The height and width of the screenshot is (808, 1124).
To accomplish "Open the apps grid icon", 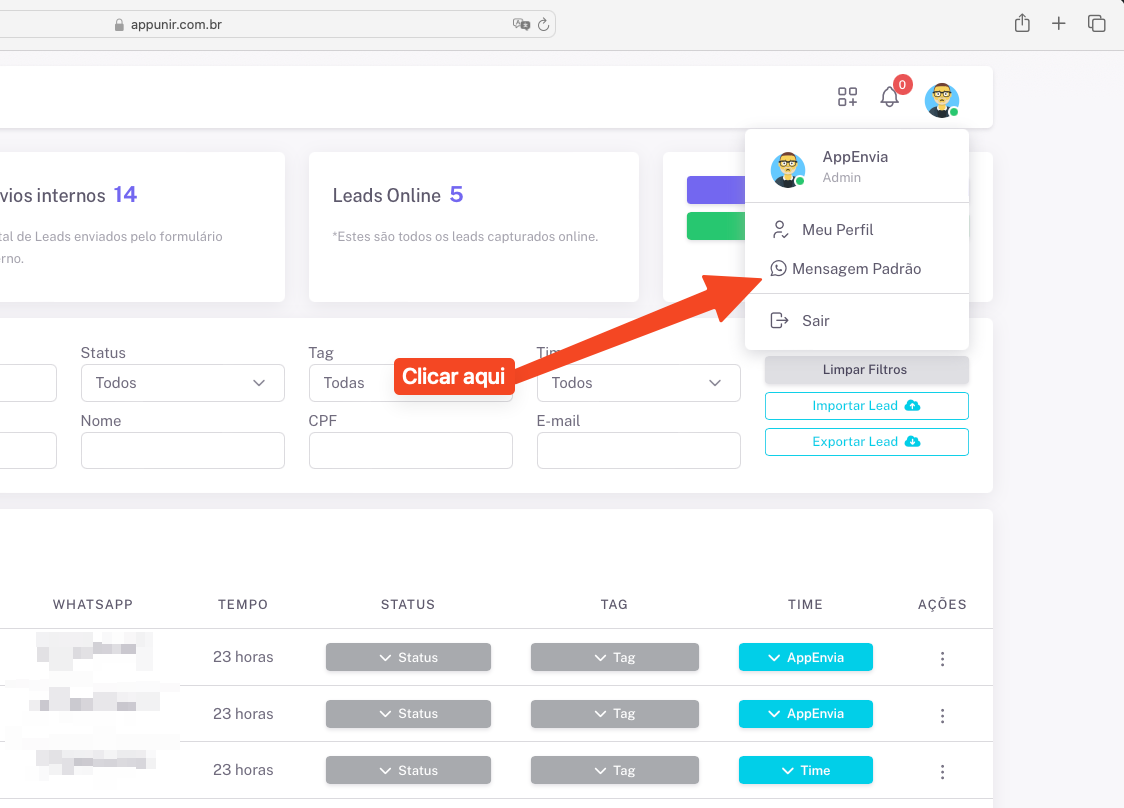I will tap(847, 97).
